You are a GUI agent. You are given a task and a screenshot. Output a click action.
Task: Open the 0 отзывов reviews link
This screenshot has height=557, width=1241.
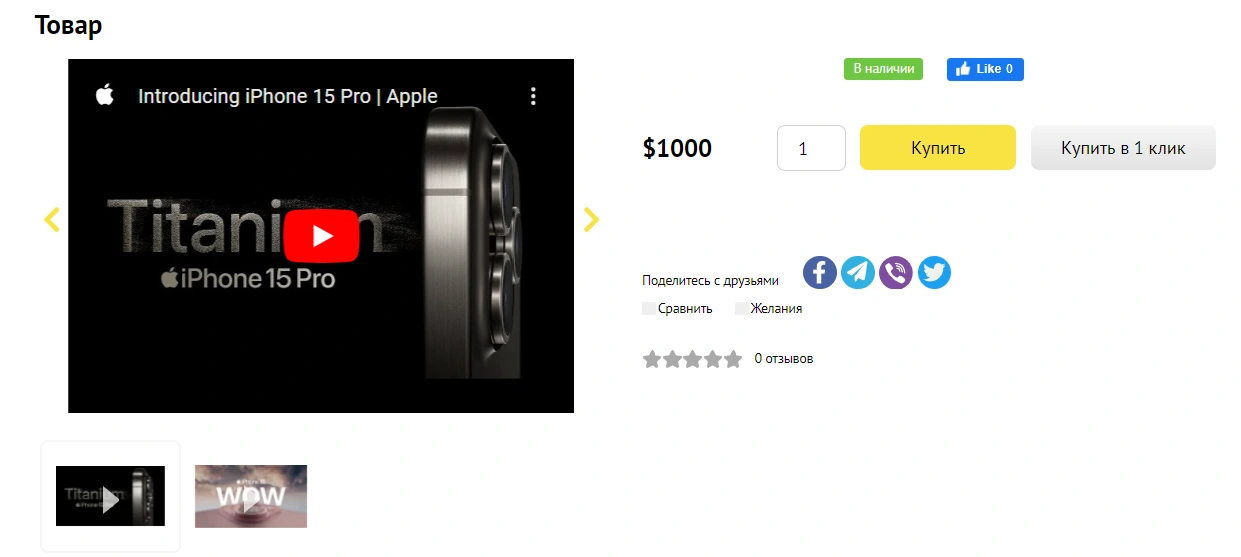click(784, 358)
